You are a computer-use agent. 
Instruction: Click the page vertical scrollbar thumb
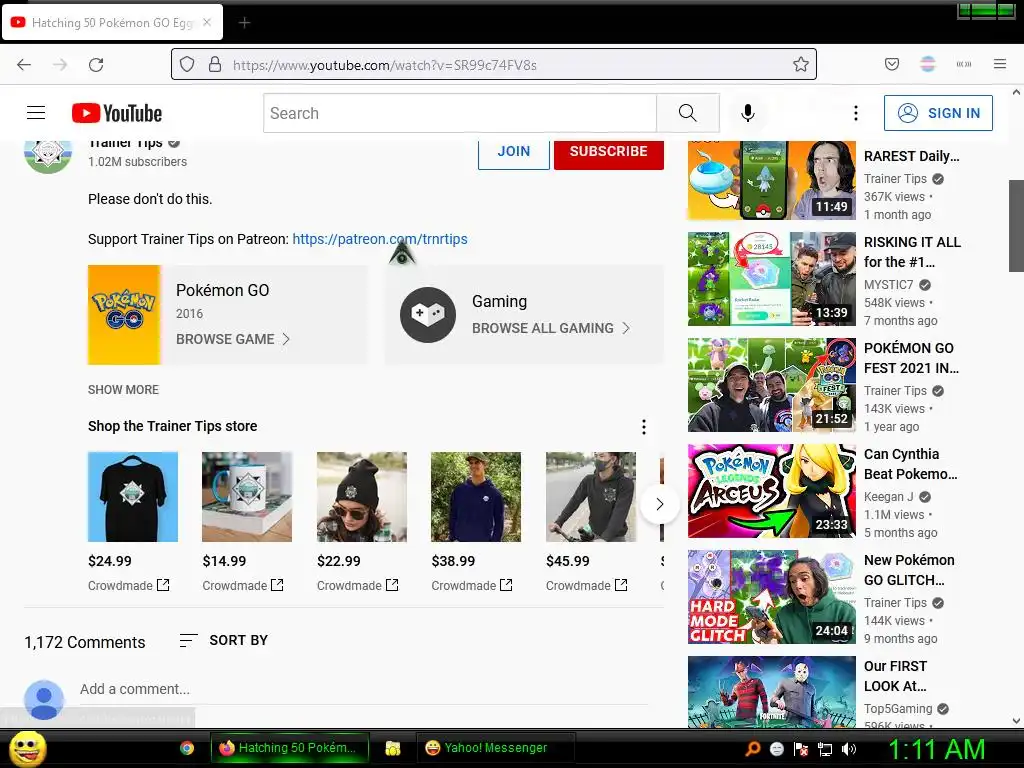click(x=1016, y=225)
